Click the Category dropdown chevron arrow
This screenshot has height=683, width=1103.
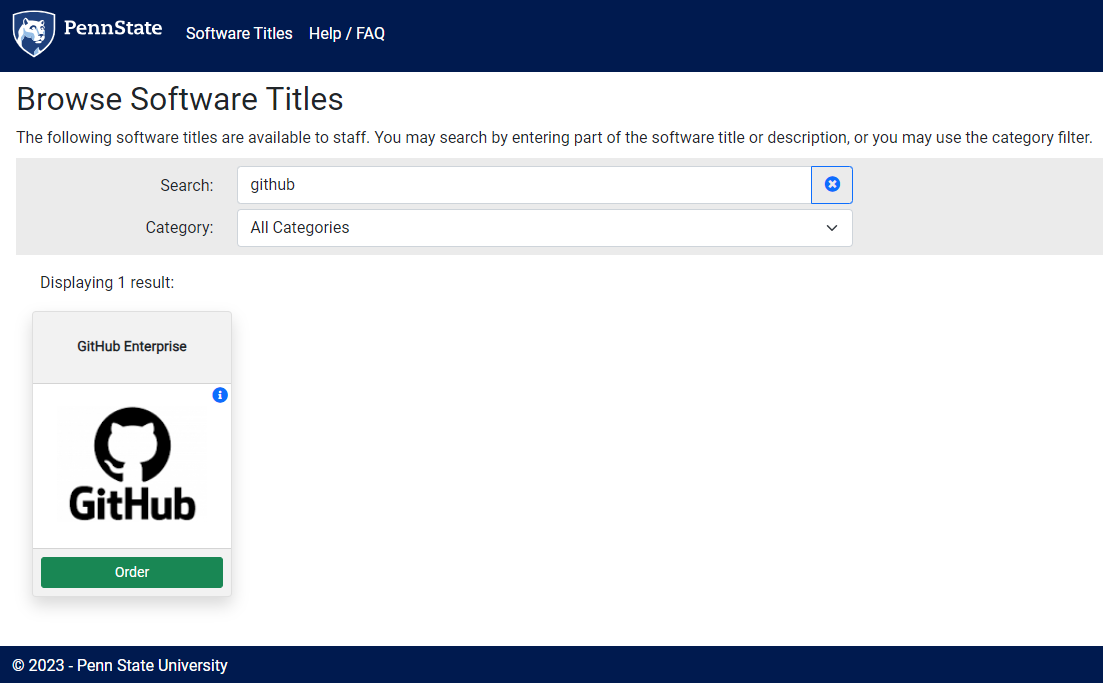[831, 227]
